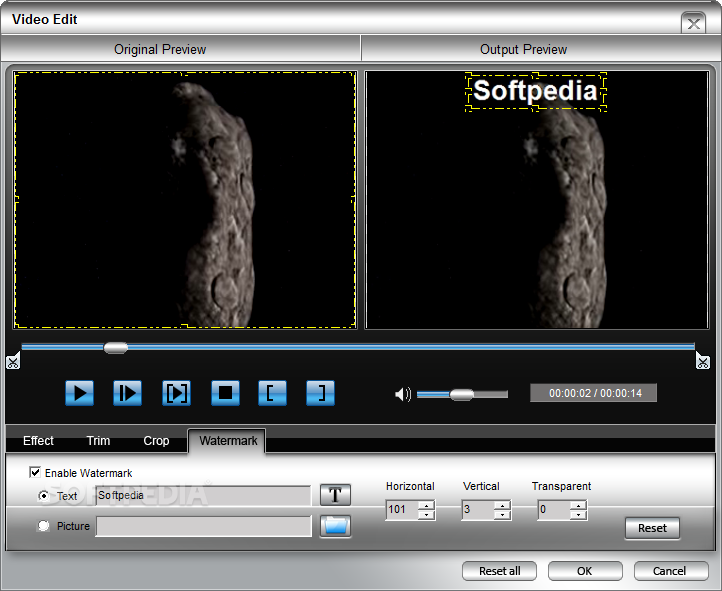Viewport: 722px width, 591px height.
Task: Click the volume slider knob
Action: click(461, 394)
